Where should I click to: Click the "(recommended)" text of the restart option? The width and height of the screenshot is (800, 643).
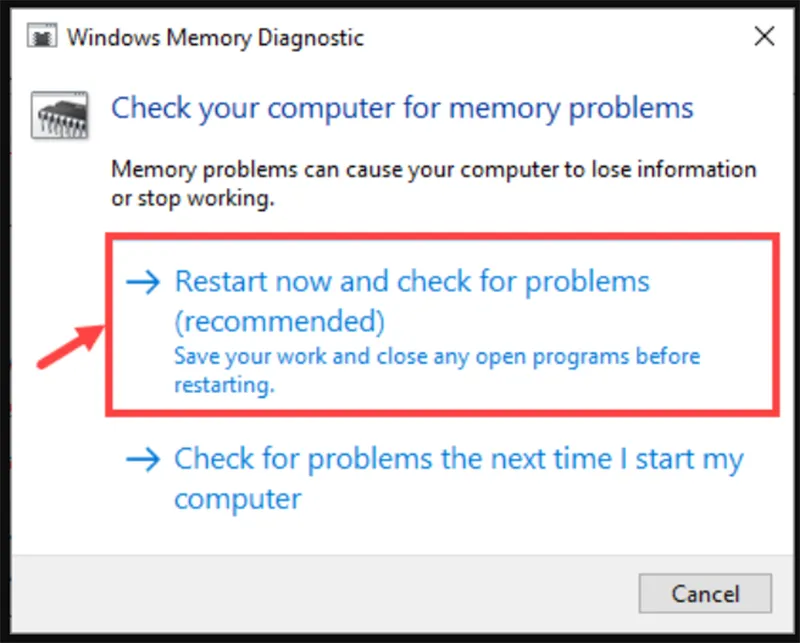pos(279,322)
